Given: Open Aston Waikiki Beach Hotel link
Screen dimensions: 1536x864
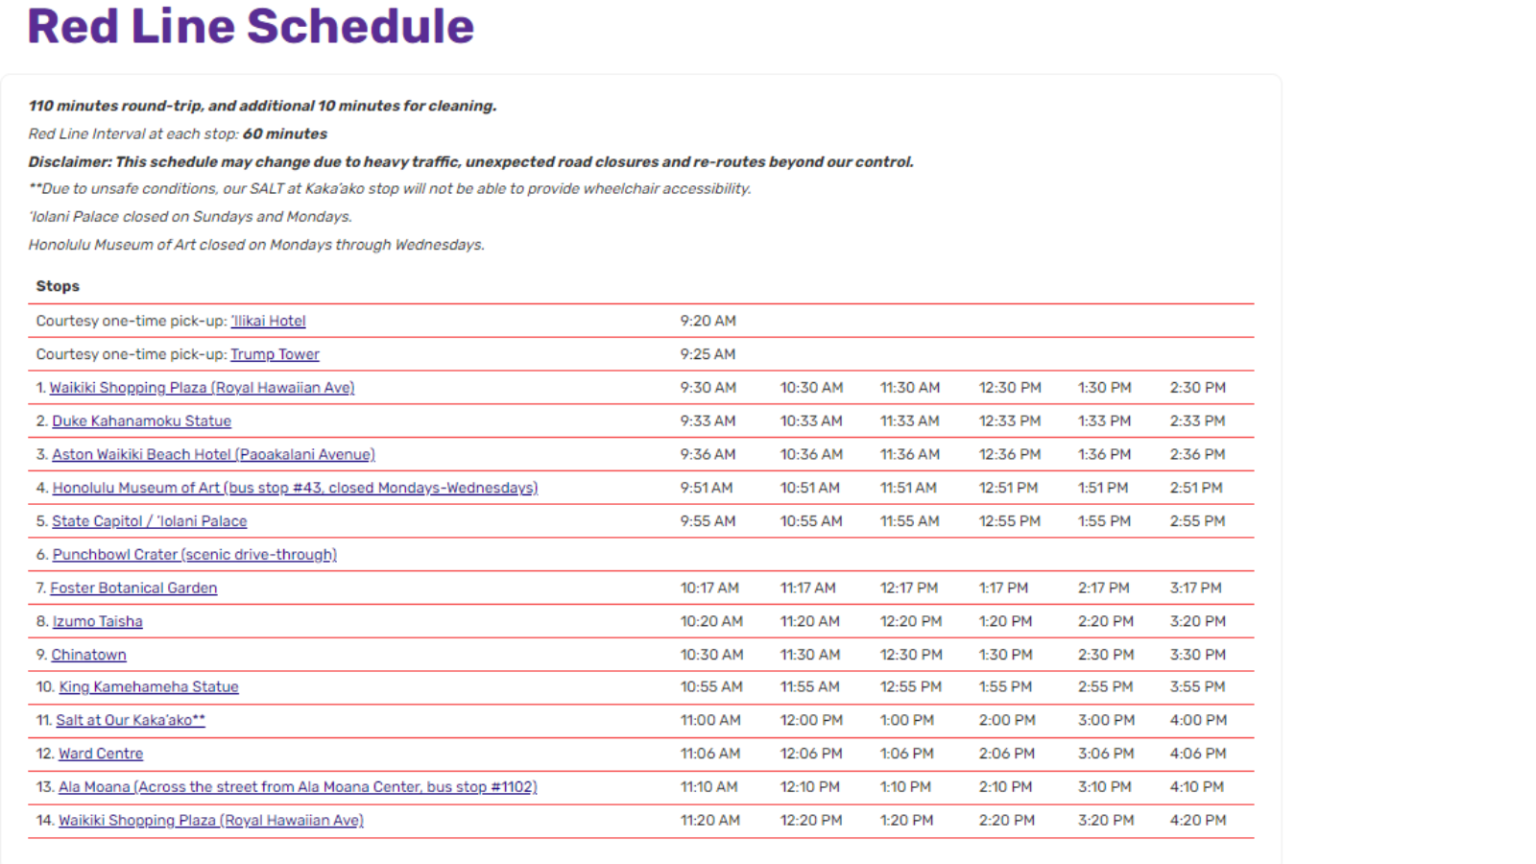Looking at the screenshot, I should [x=213, y=454].
